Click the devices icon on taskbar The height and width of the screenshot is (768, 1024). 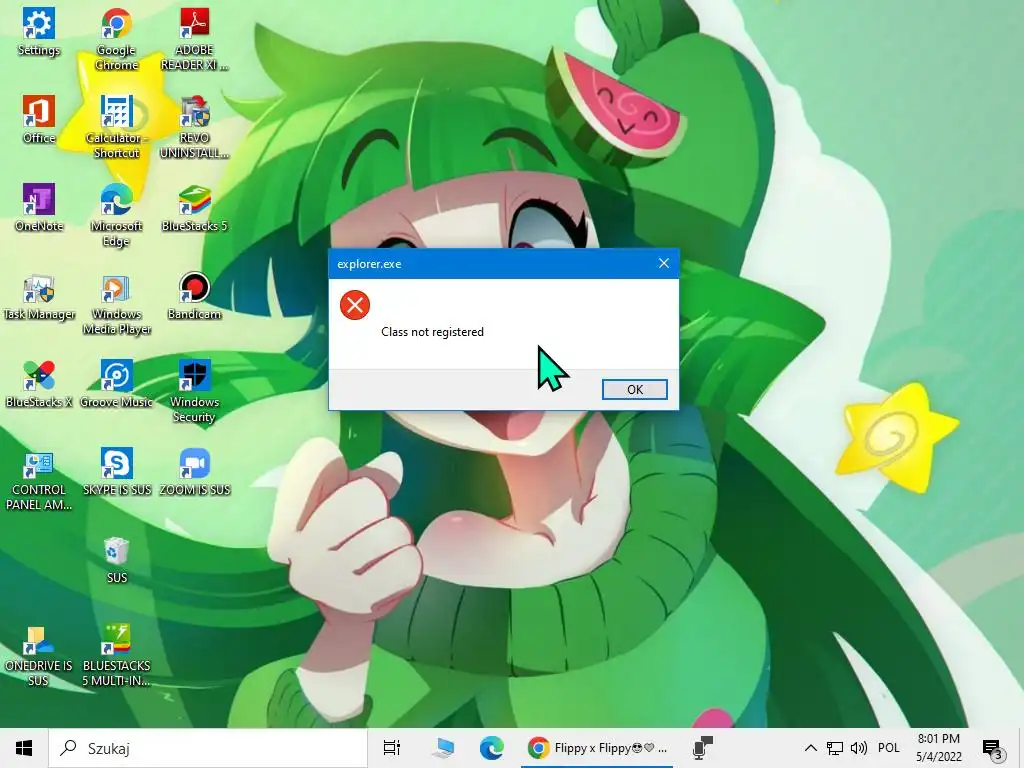pyautogui.click(x=702, y=748)
